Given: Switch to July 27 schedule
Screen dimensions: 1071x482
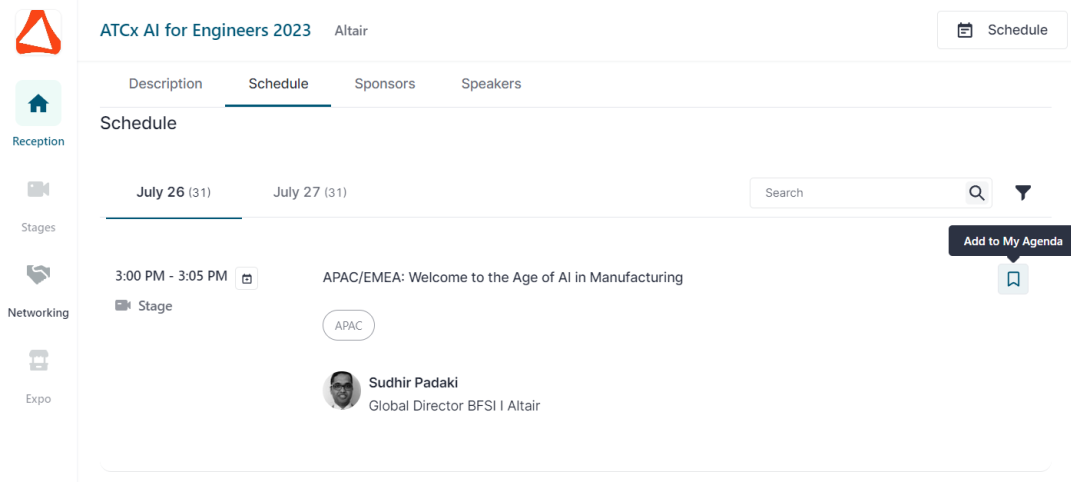Looking at the screenshot, I should tap(310, 192).
